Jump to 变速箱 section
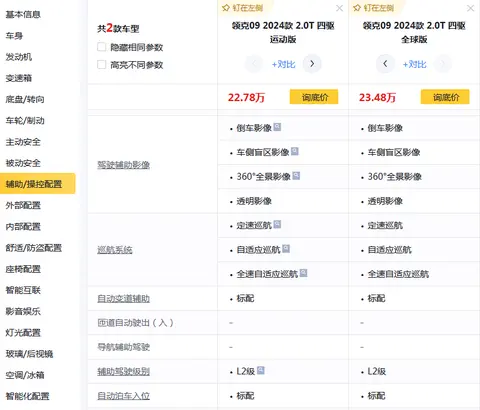Viewport: 480px width, 410px height. click(x=19, y=78)
